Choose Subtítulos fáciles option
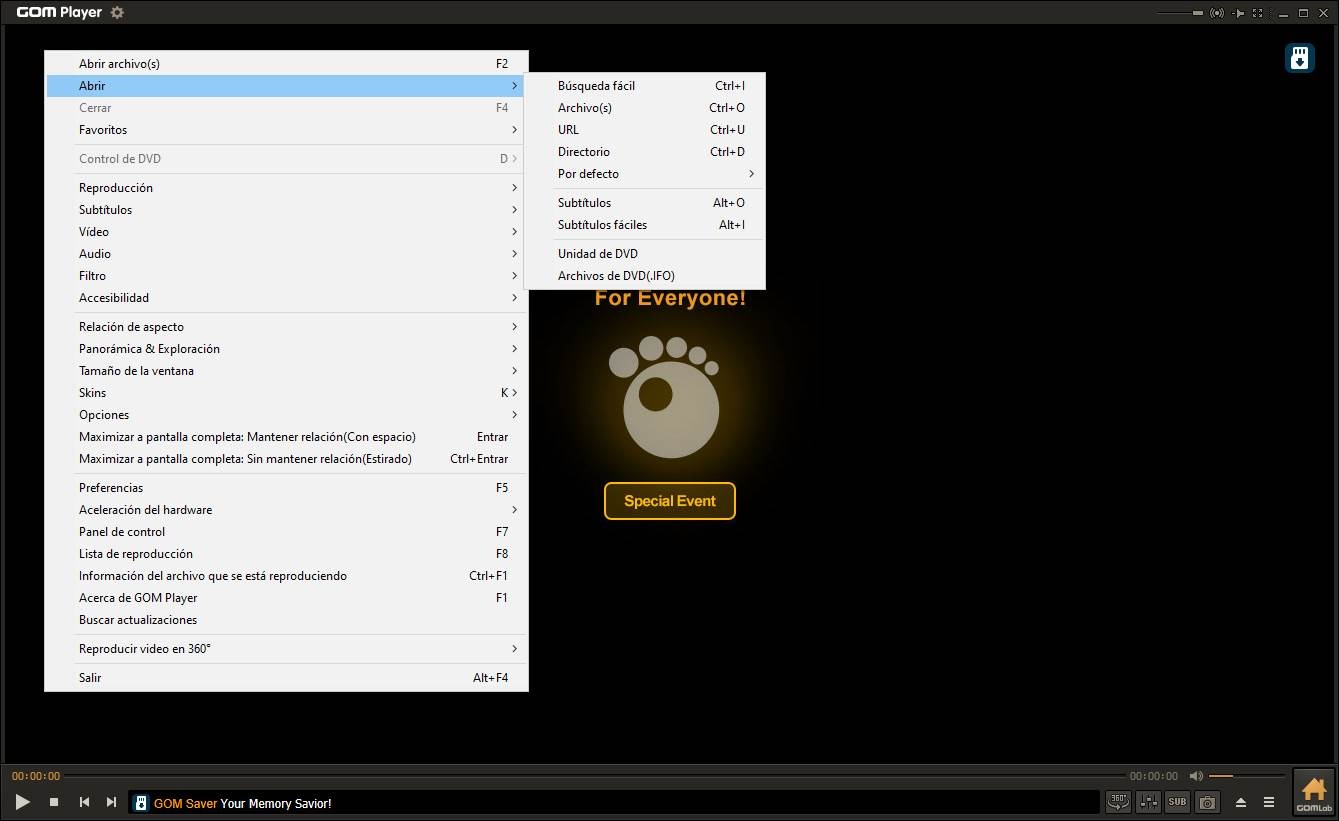The image size is (1339, 821). [645, 225]
